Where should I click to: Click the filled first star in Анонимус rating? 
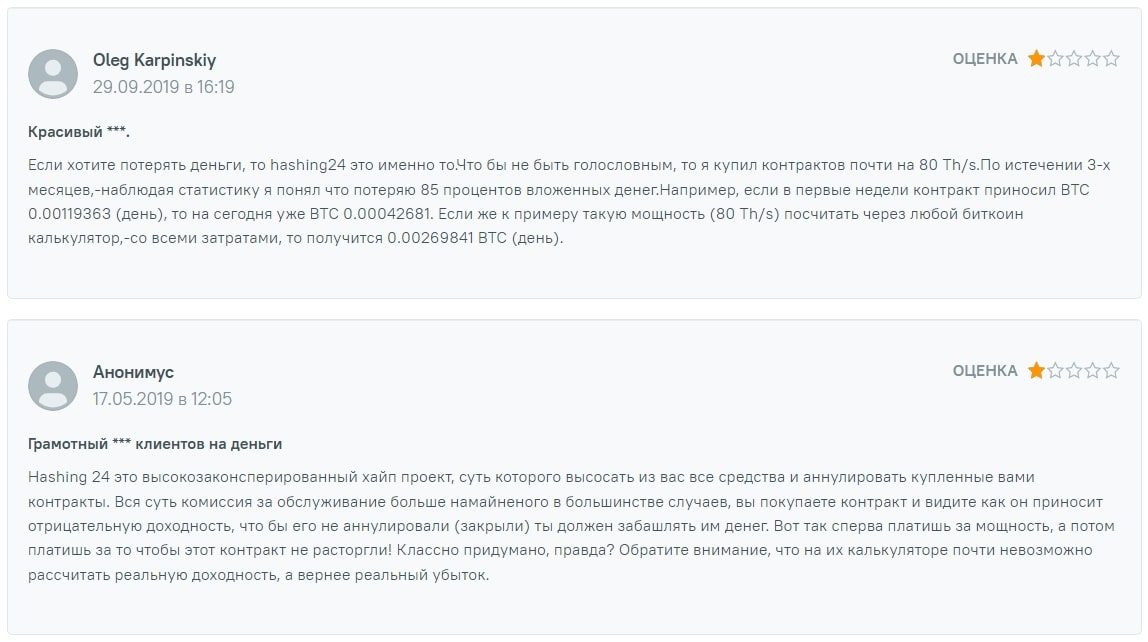point(1036,371)
